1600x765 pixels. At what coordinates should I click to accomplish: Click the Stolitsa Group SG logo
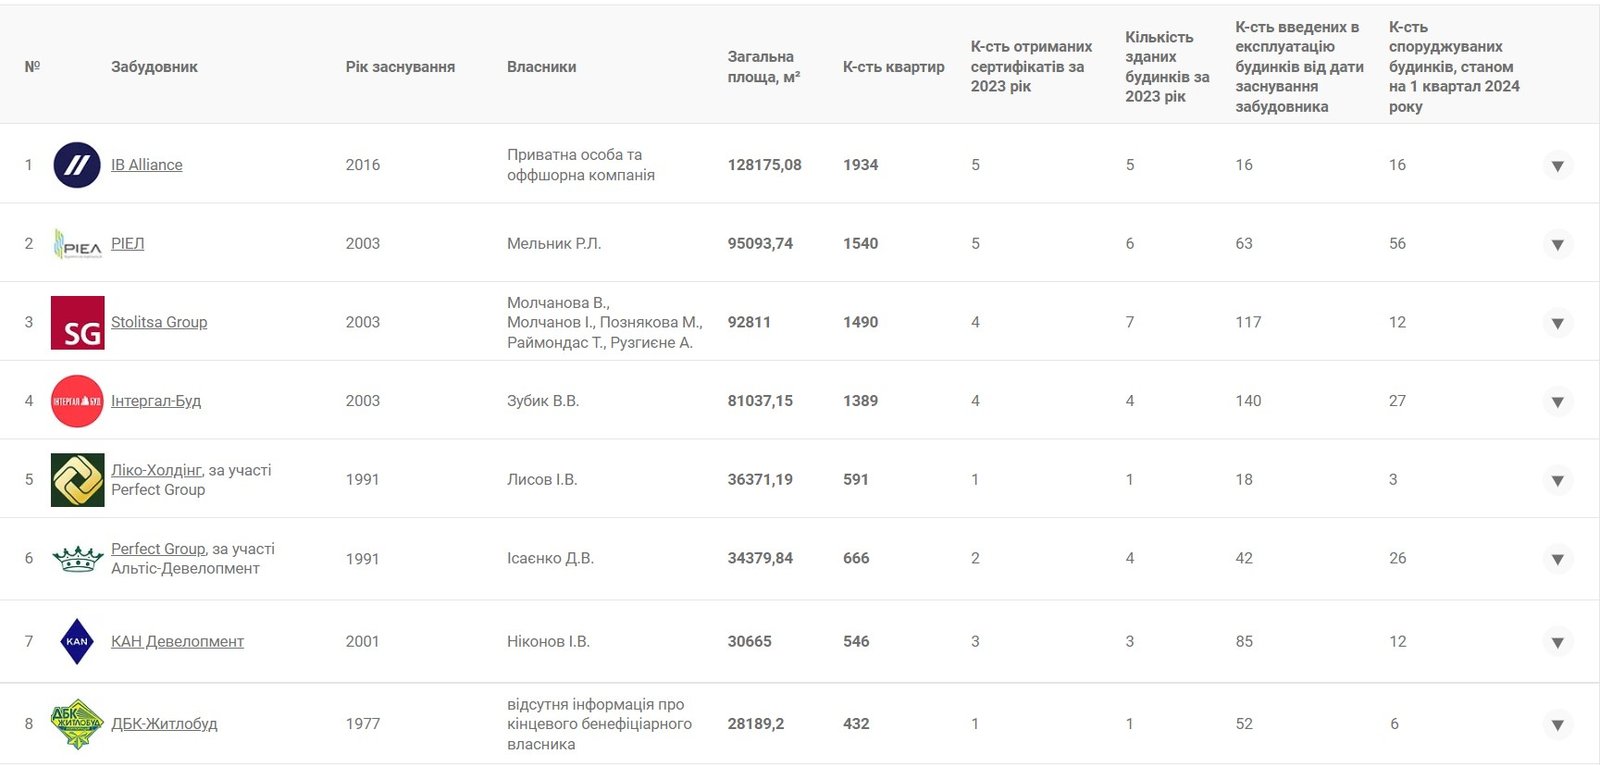tap(77, 322)
